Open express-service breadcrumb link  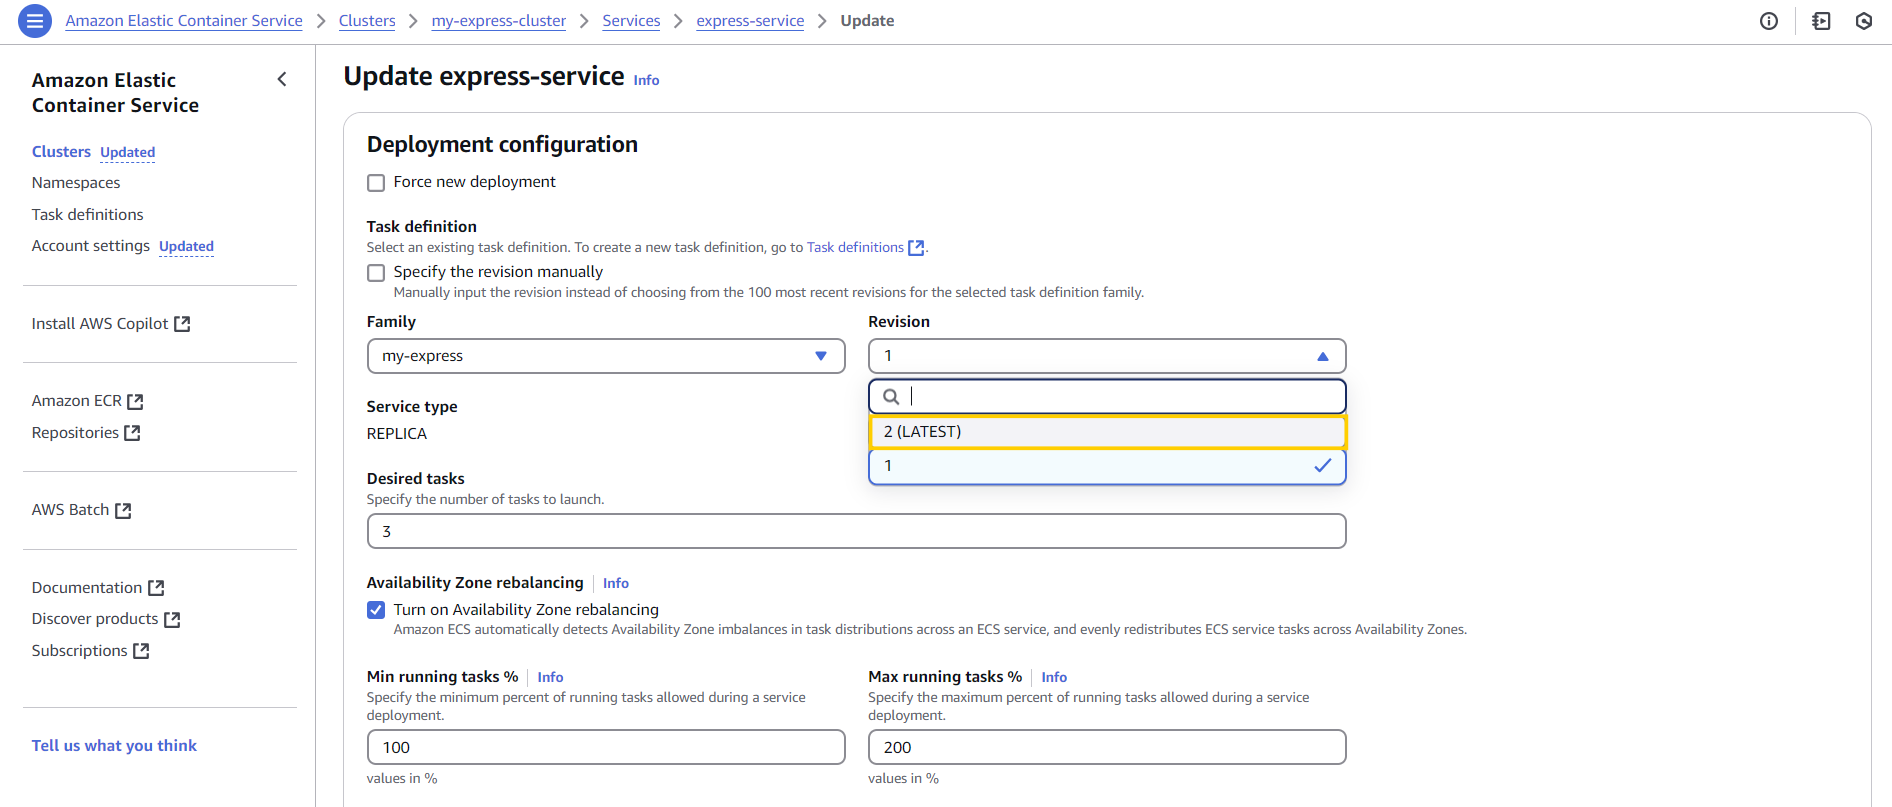point(750,21)
